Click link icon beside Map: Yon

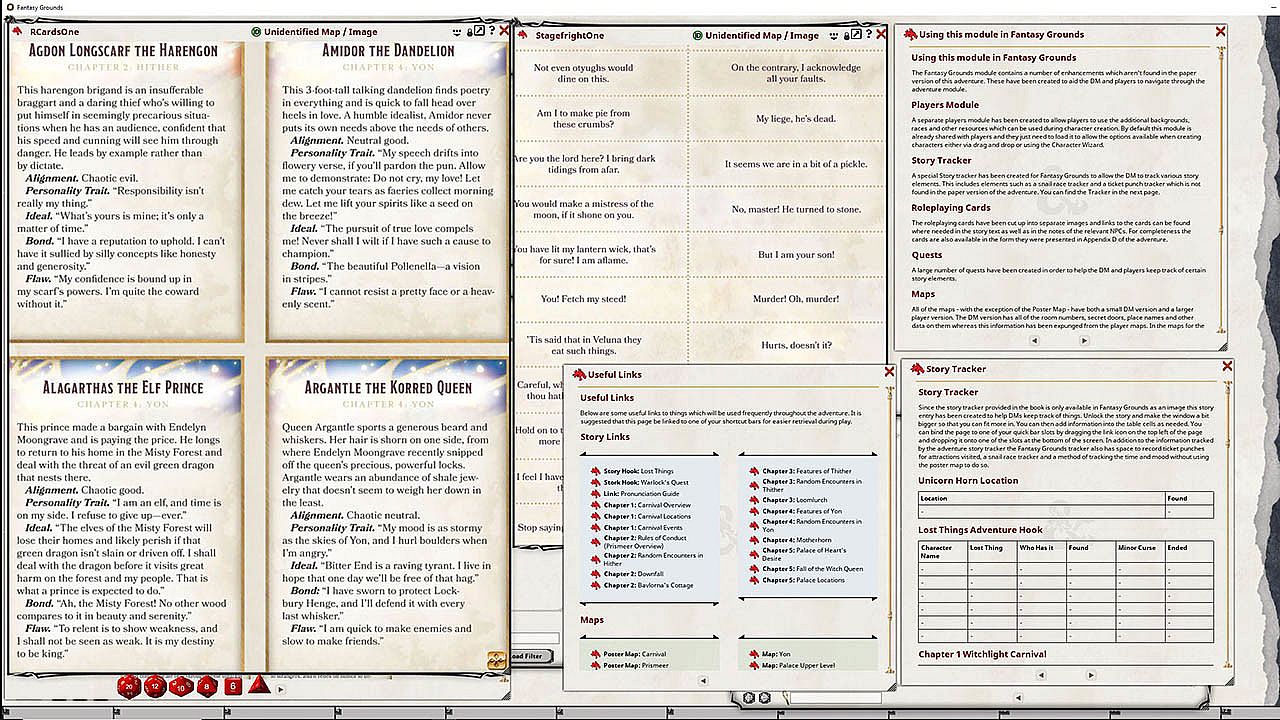[x=755, y=654]
